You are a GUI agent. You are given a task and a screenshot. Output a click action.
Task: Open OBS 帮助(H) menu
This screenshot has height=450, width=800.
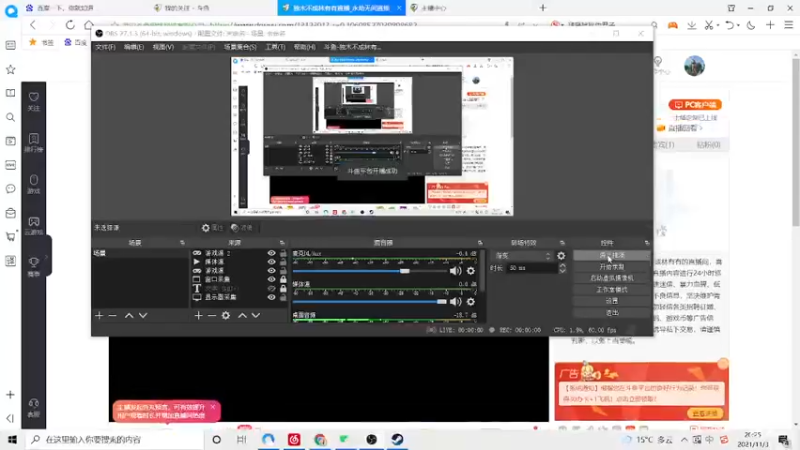tap(304, 47)
